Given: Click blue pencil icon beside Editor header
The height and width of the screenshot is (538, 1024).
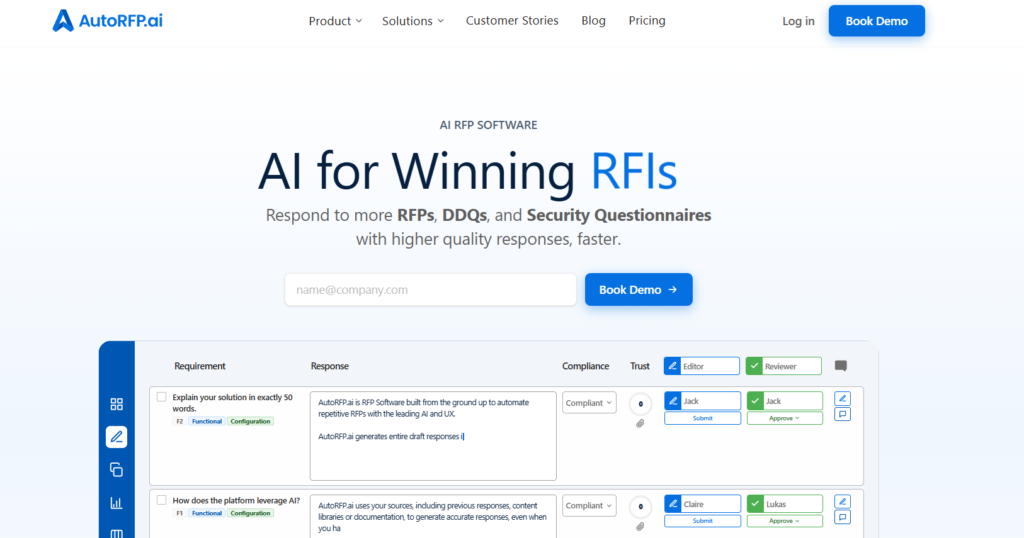Looking at the screenshot, I should click(x=672, y=366).
